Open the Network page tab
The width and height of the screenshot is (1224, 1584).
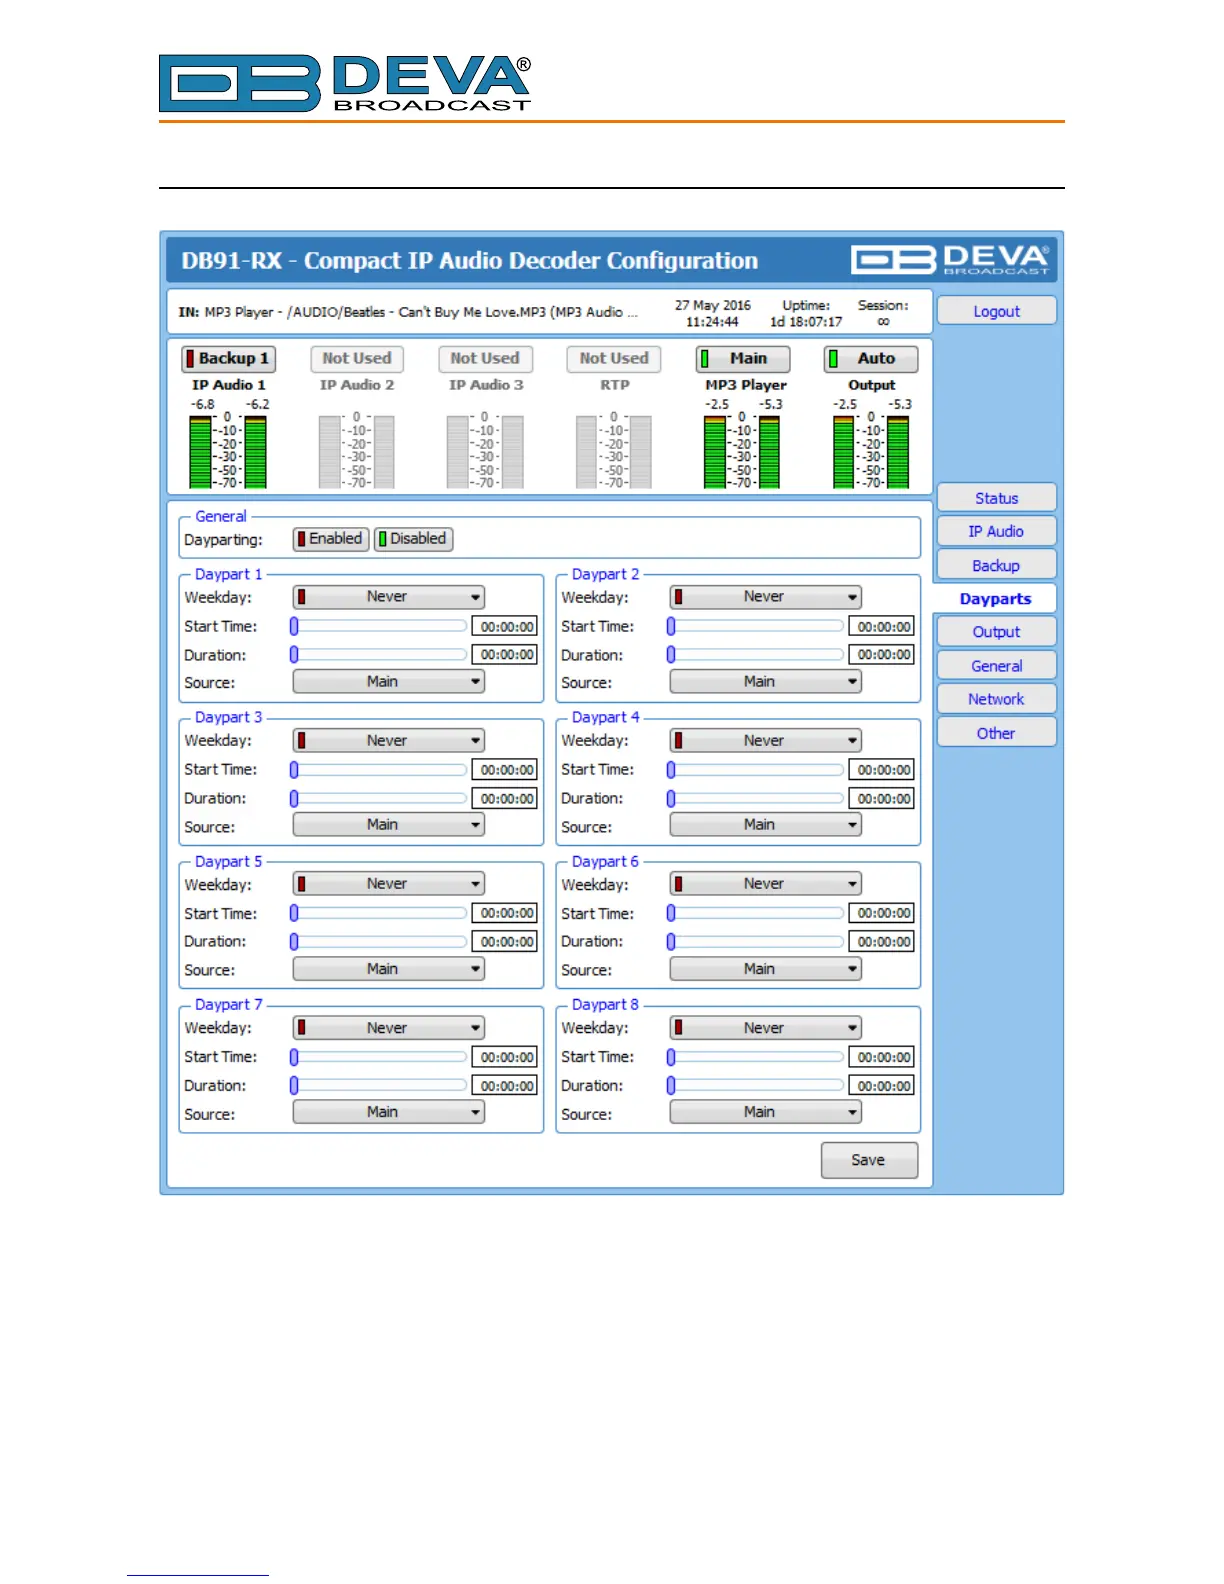click(996, 700)
